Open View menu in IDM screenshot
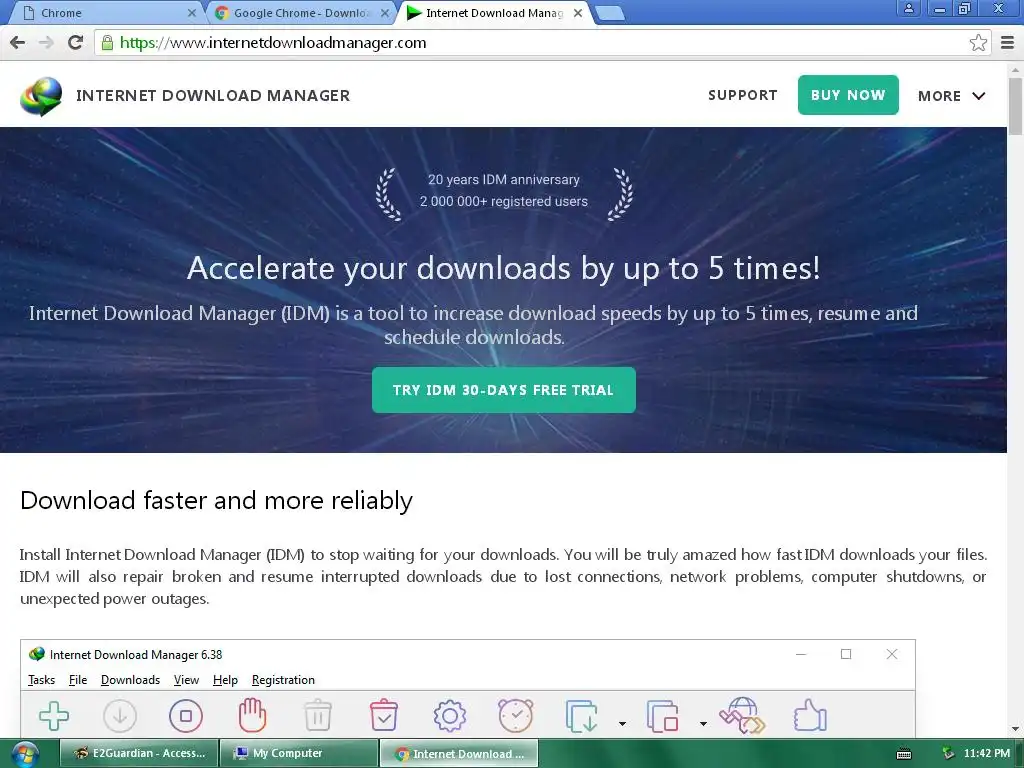This screenshot has height=768, width=1024. 186,680
